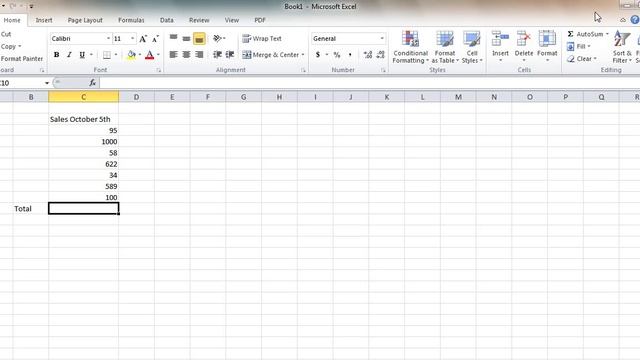The width and height of the screenshot is (640, 360).
Task: Toggle Bold formatting
Action: (56, 55)
